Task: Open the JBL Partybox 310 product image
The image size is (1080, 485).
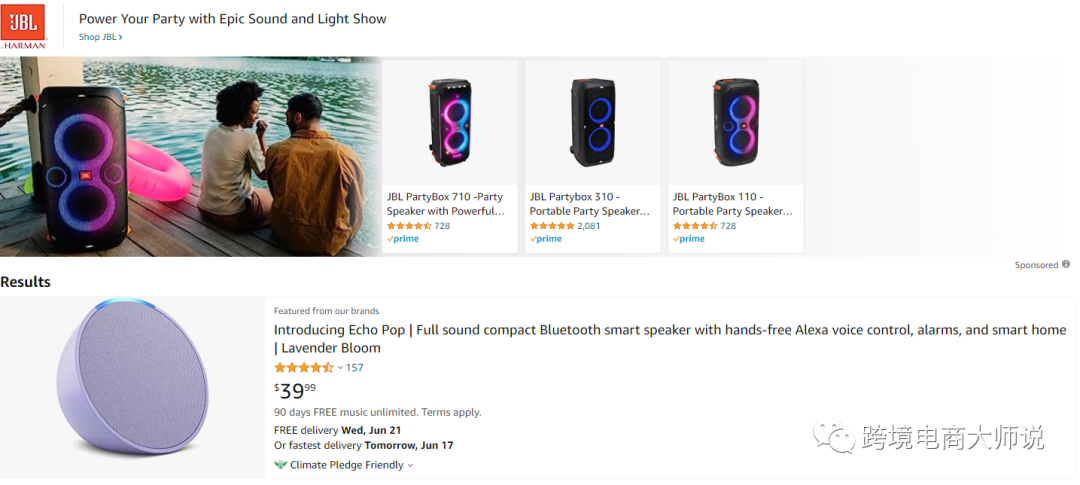Action: pos(593,122)
